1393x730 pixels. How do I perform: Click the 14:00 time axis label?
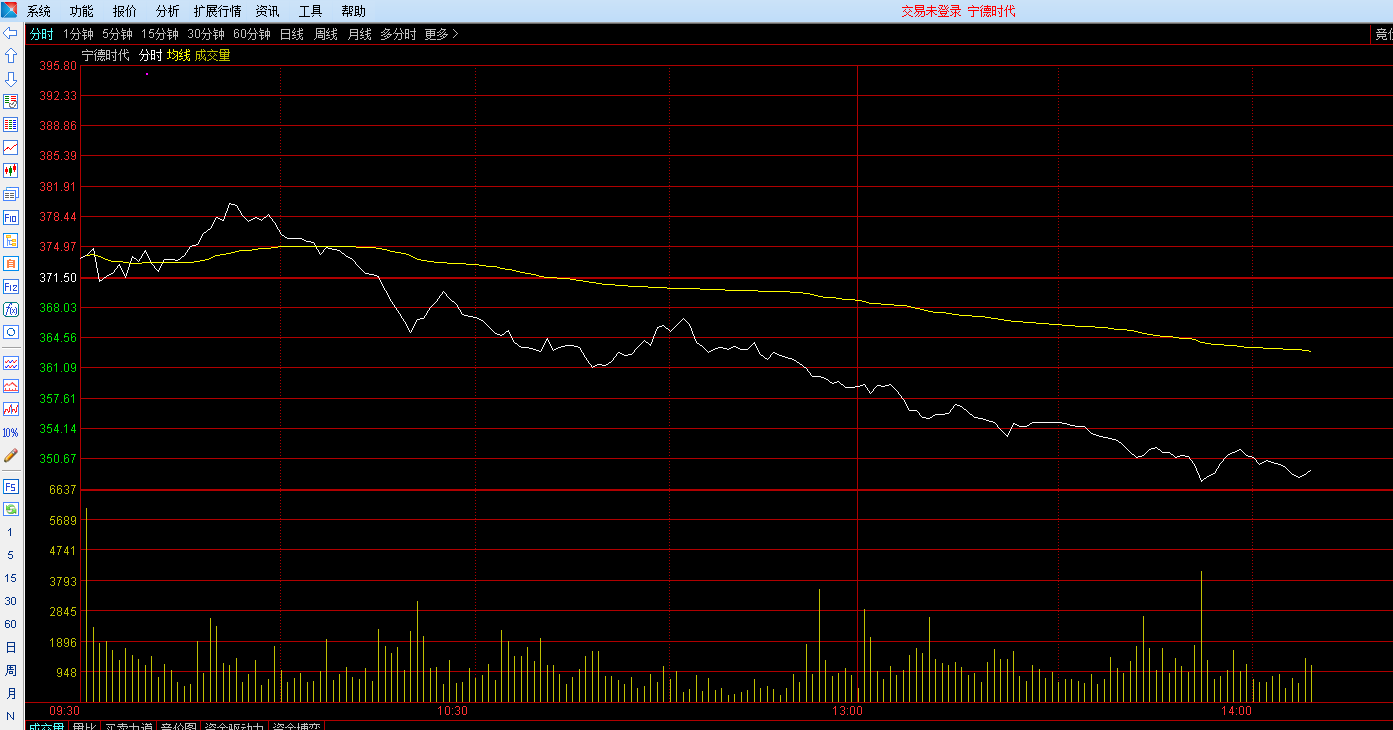pos(1237,710)
